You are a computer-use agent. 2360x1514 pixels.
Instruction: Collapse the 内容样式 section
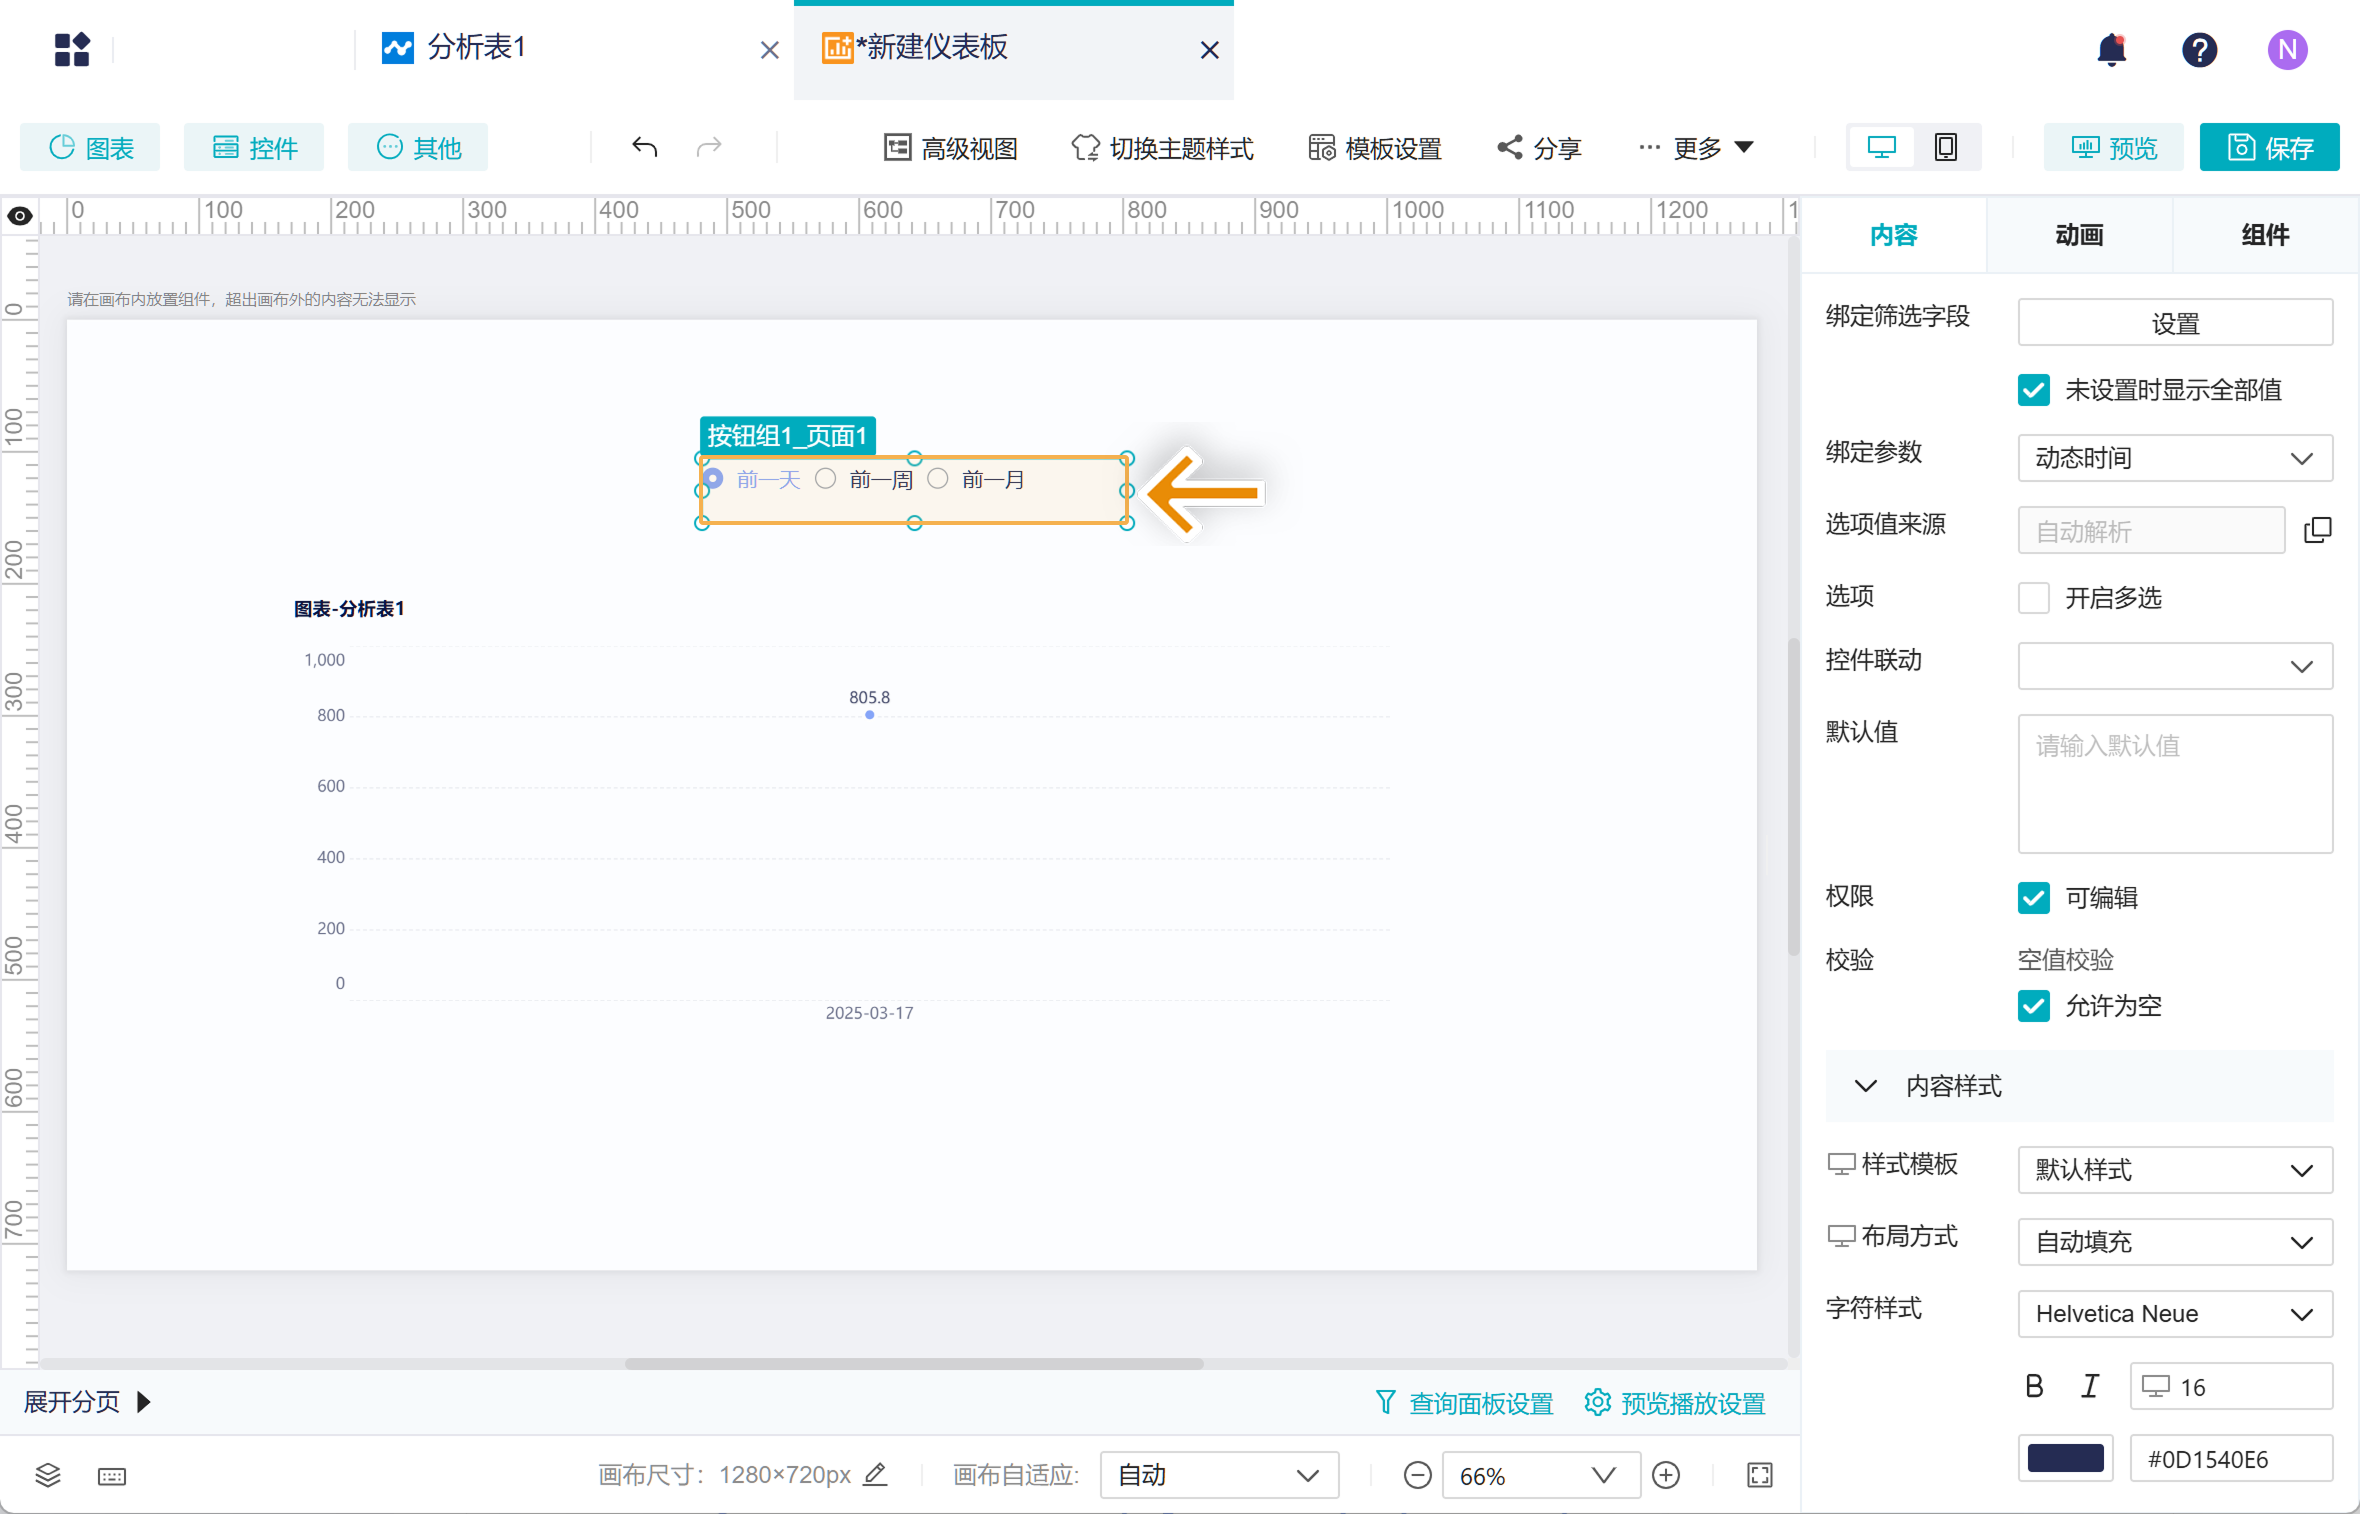point(1866,1086)
